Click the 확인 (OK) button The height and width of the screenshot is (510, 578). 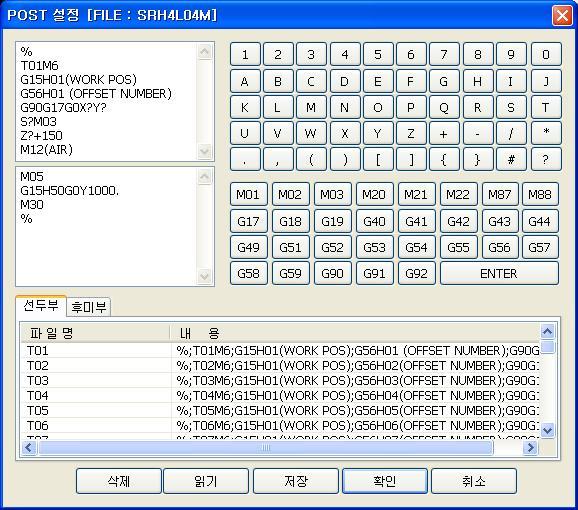tap(385, 481)
